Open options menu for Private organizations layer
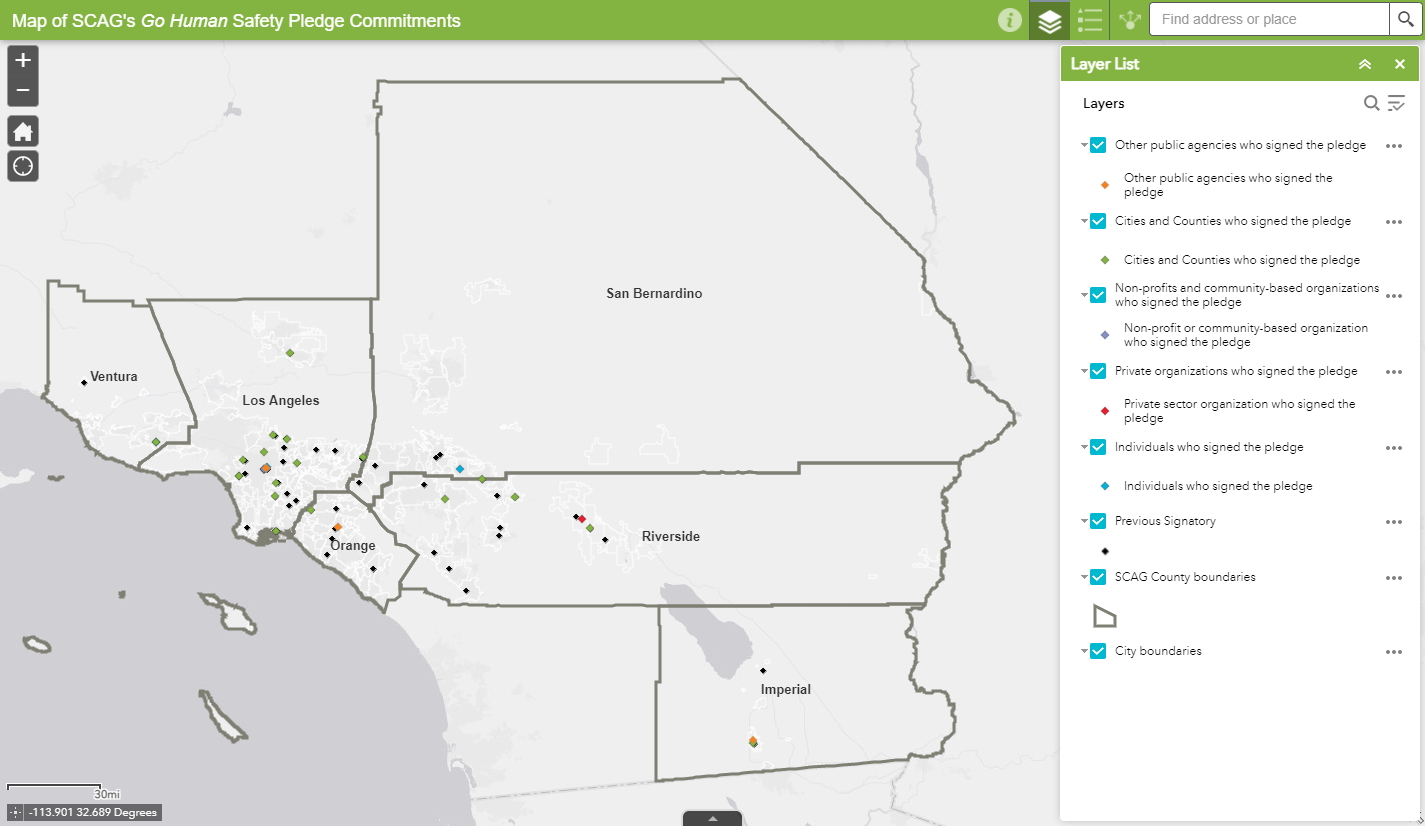 pos(1393,372)
